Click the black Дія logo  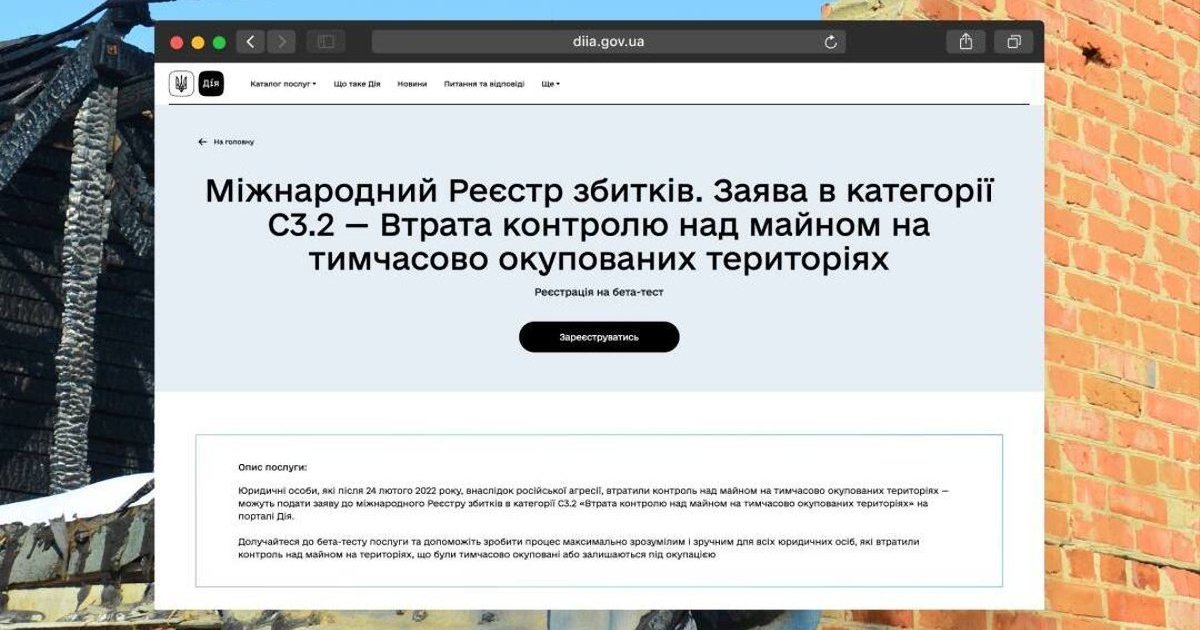[211, 84]
